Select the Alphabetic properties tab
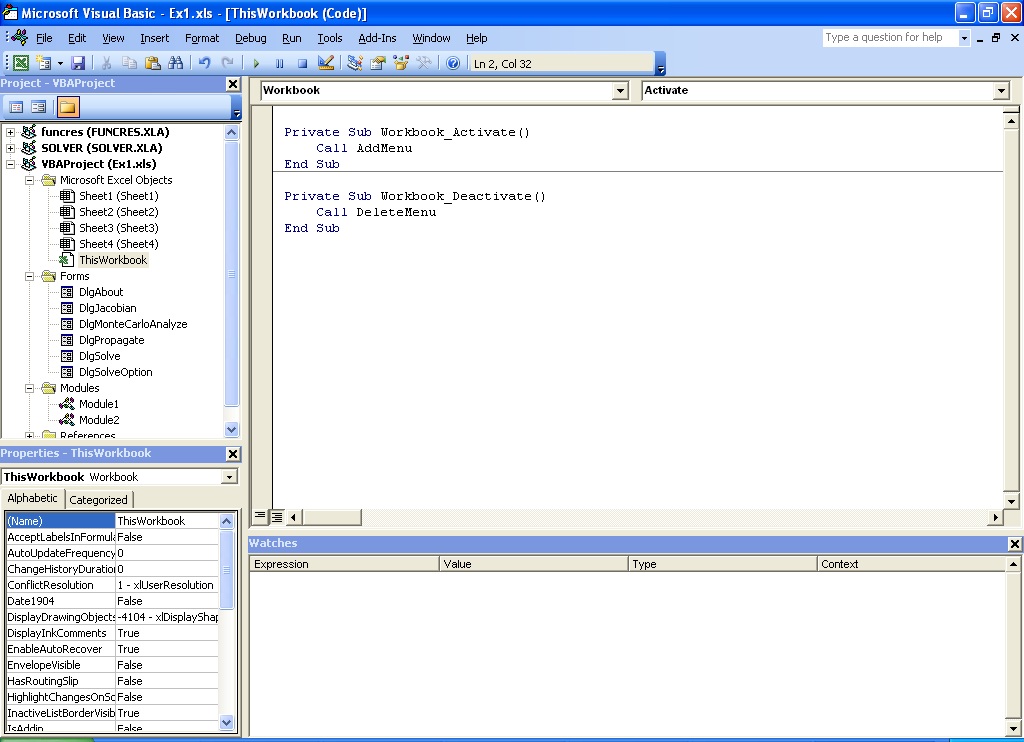This screenshot has height=742, width=1024. click(x=32, y=498)
